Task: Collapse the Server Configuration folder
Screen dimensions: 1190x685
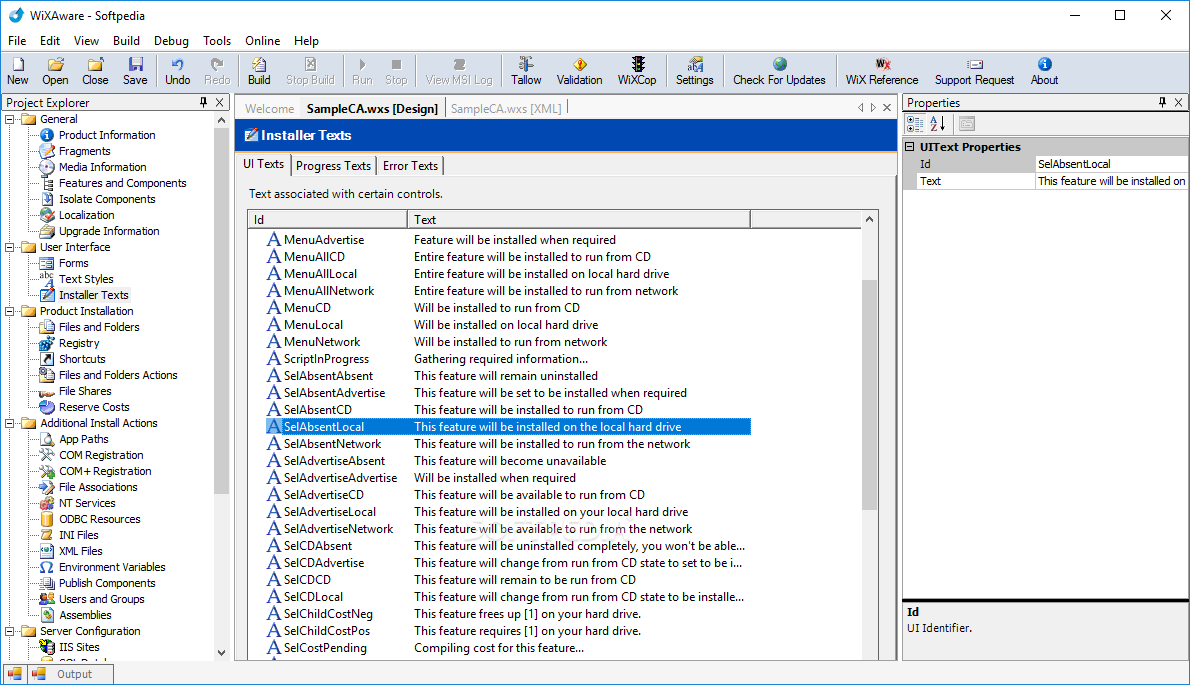Action: [10, 631]
